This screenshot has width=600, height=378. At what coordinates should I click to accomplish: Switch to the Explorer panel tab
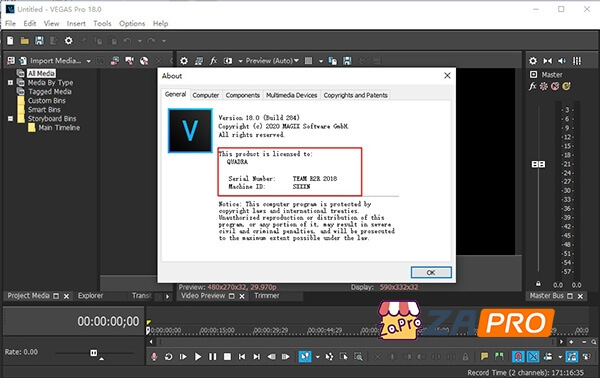click(x=90, y=296)
